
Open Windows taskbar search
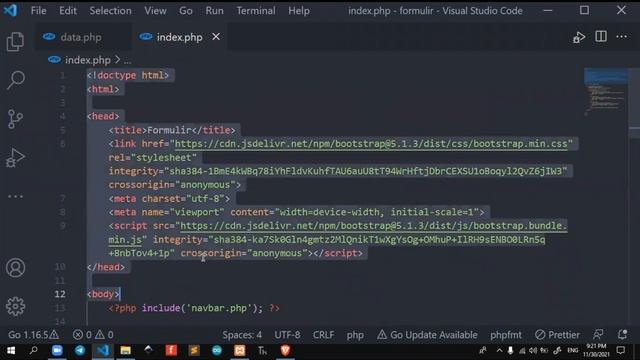coord(33,350)
